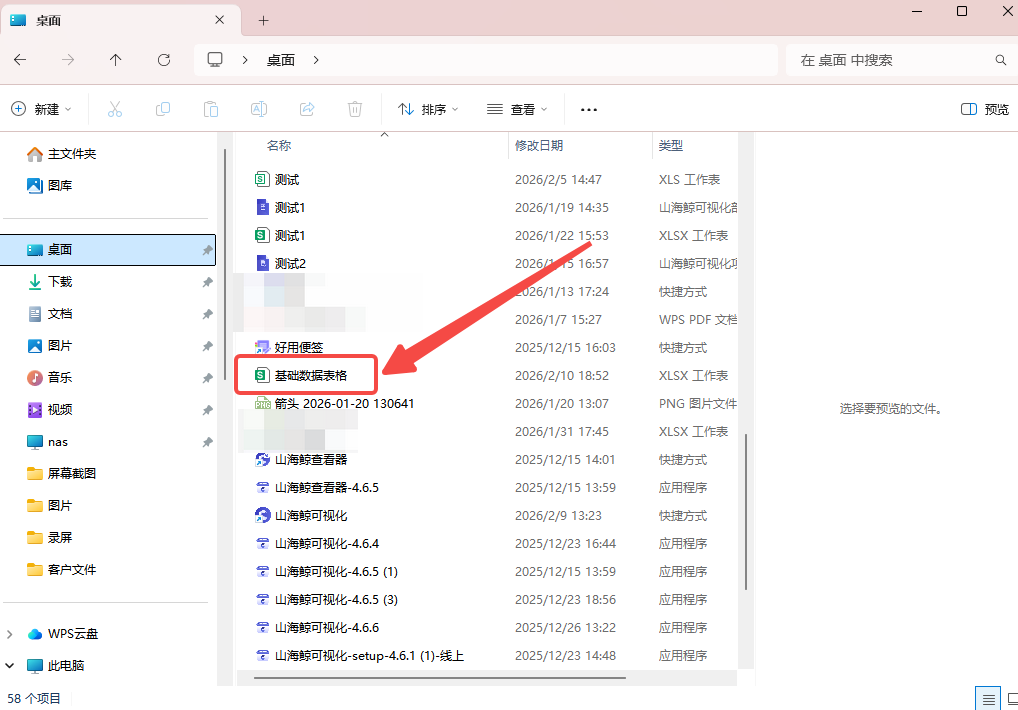Click the cut scissors icon in toolbar
This screenshot has height=710, width=1018.
pyautogui.click(x=115, y=109)
